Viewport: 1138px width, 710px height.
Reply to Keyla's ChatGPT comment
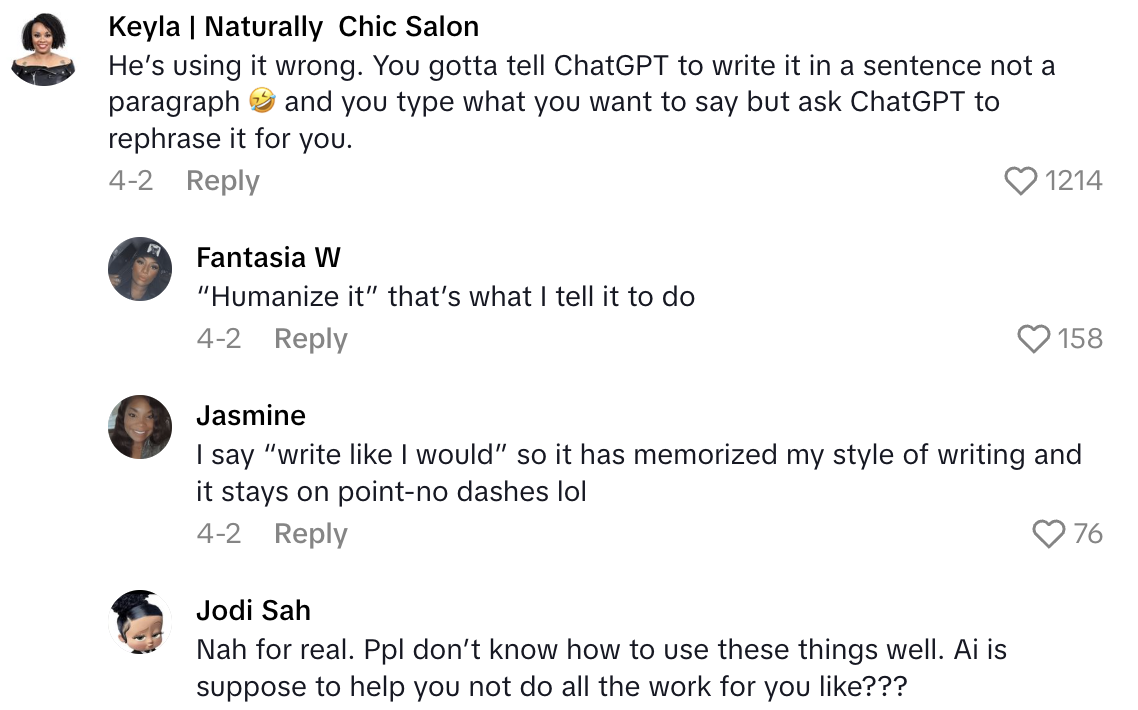click(x=222, y=181)
